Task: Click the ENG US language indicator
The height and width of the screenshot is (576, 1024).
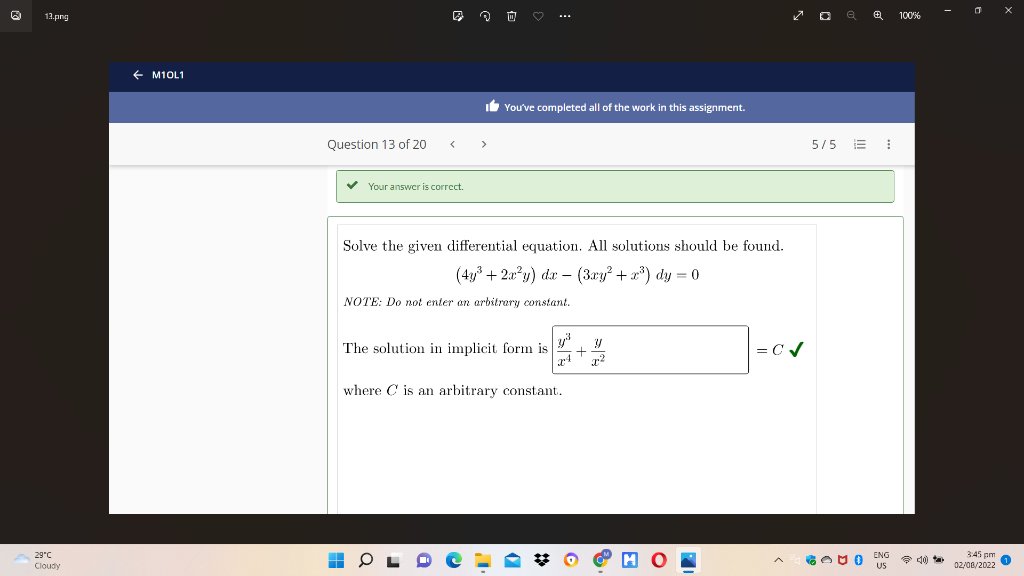Action: click(x=881, y=560)
